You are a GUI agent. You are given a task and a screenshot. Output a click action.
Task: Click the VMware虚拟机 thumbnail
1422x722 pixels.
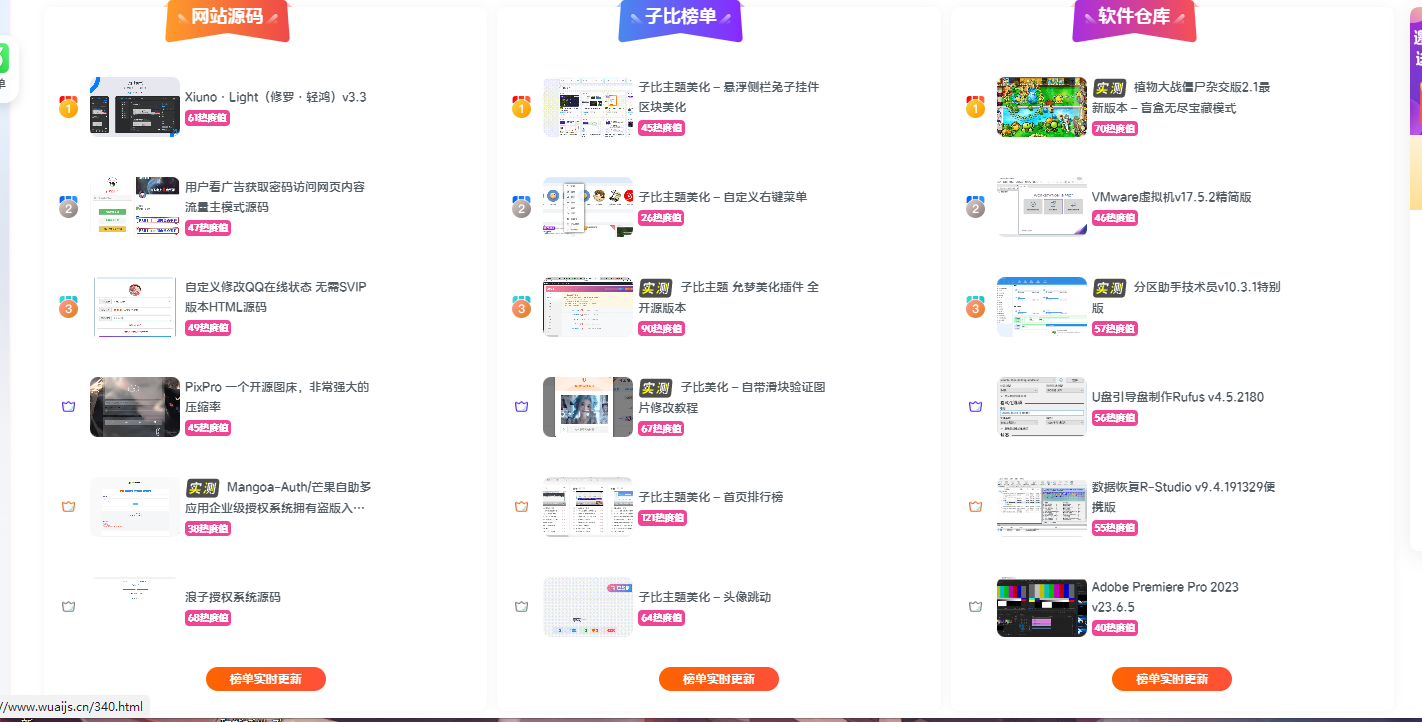click(x=1042, y=207)
